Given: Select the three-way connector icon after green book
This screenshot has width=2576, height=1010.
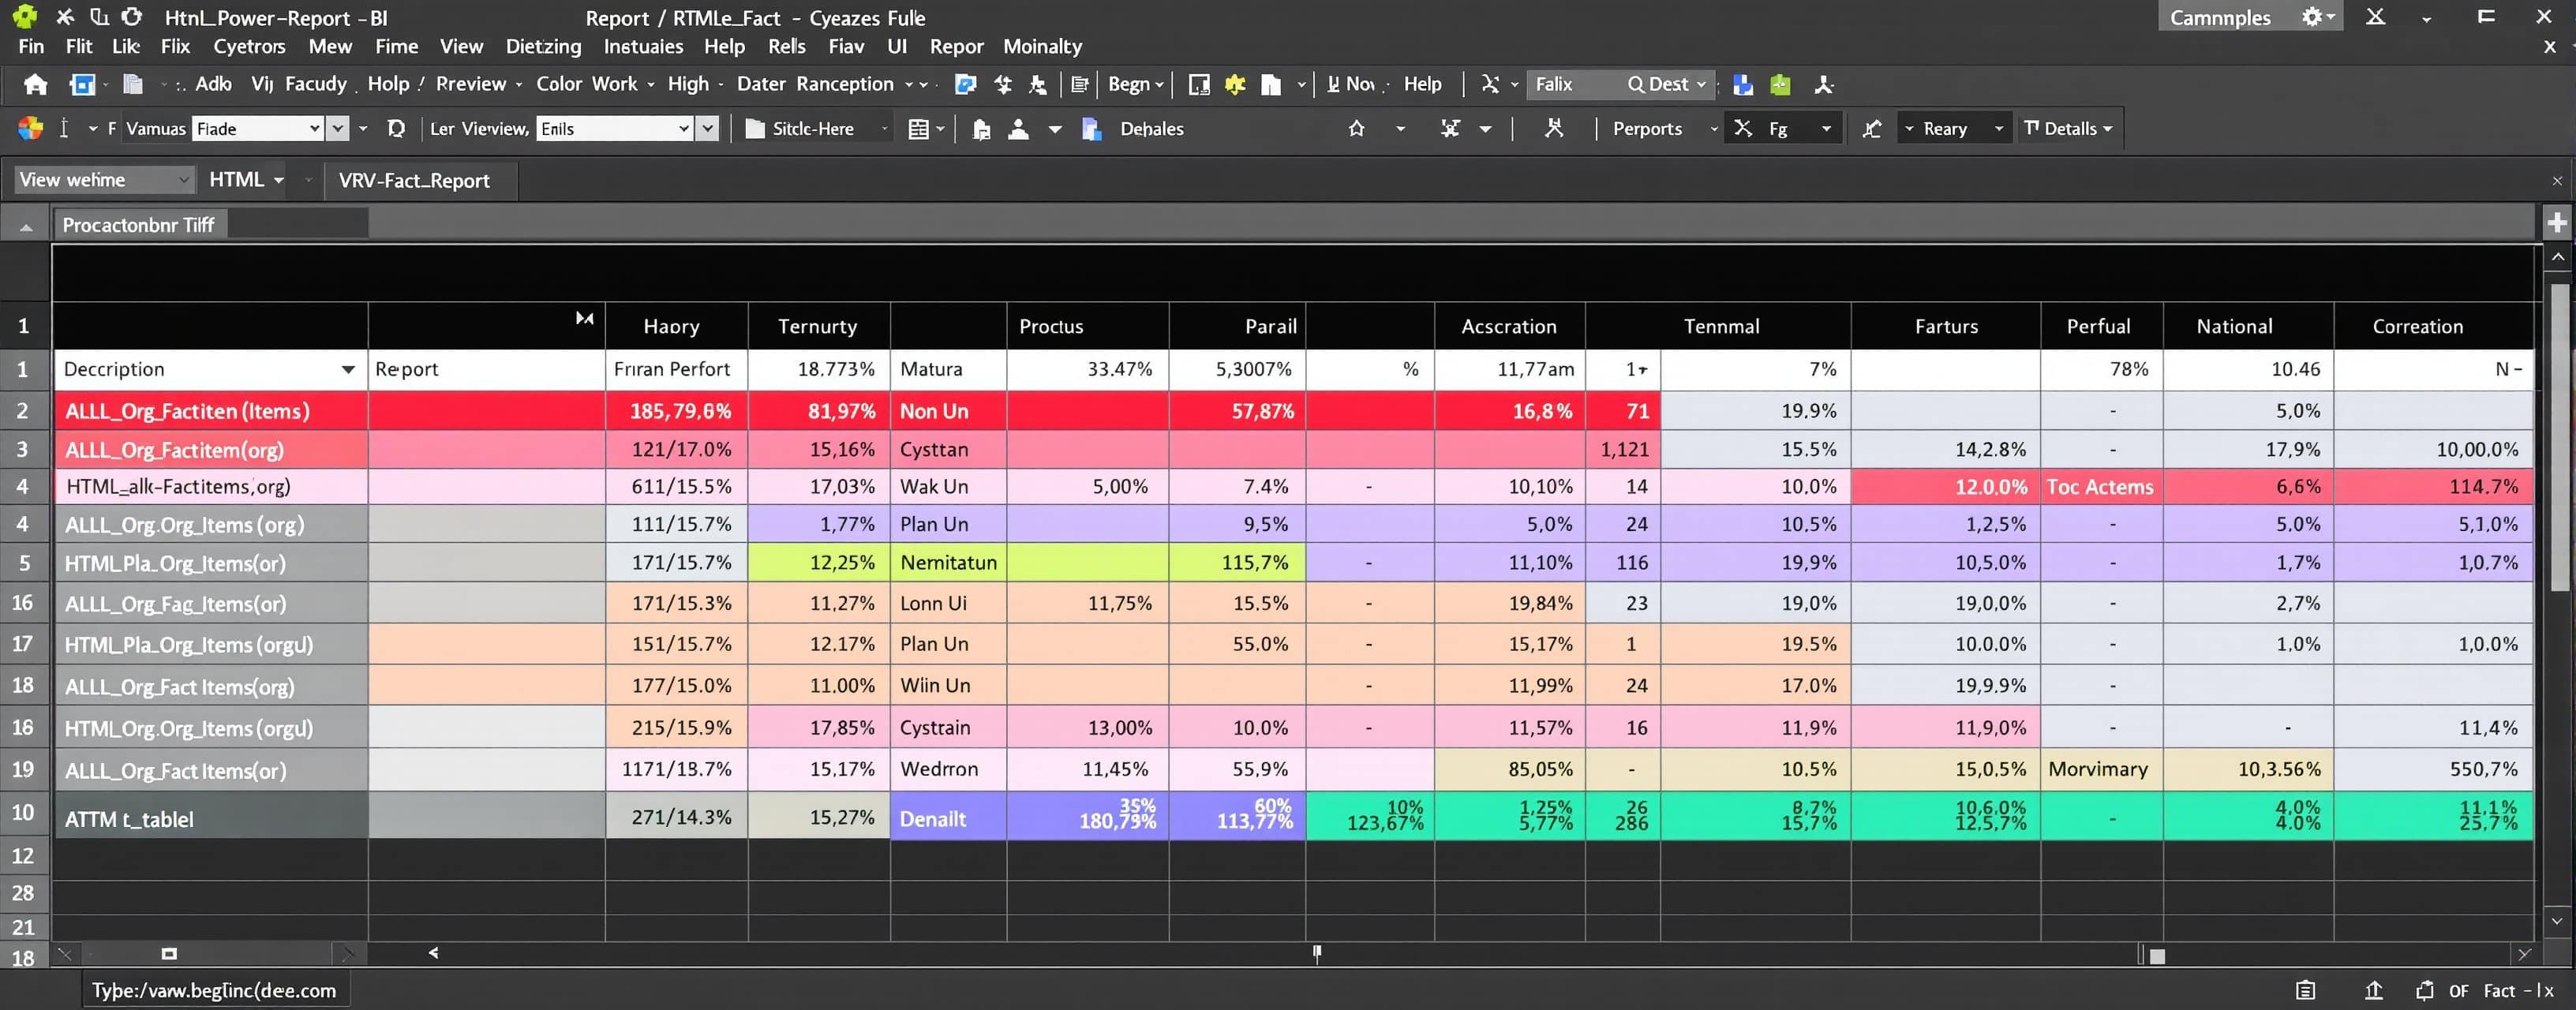Looking at the screenshot, I should [x=1823, y=85].
